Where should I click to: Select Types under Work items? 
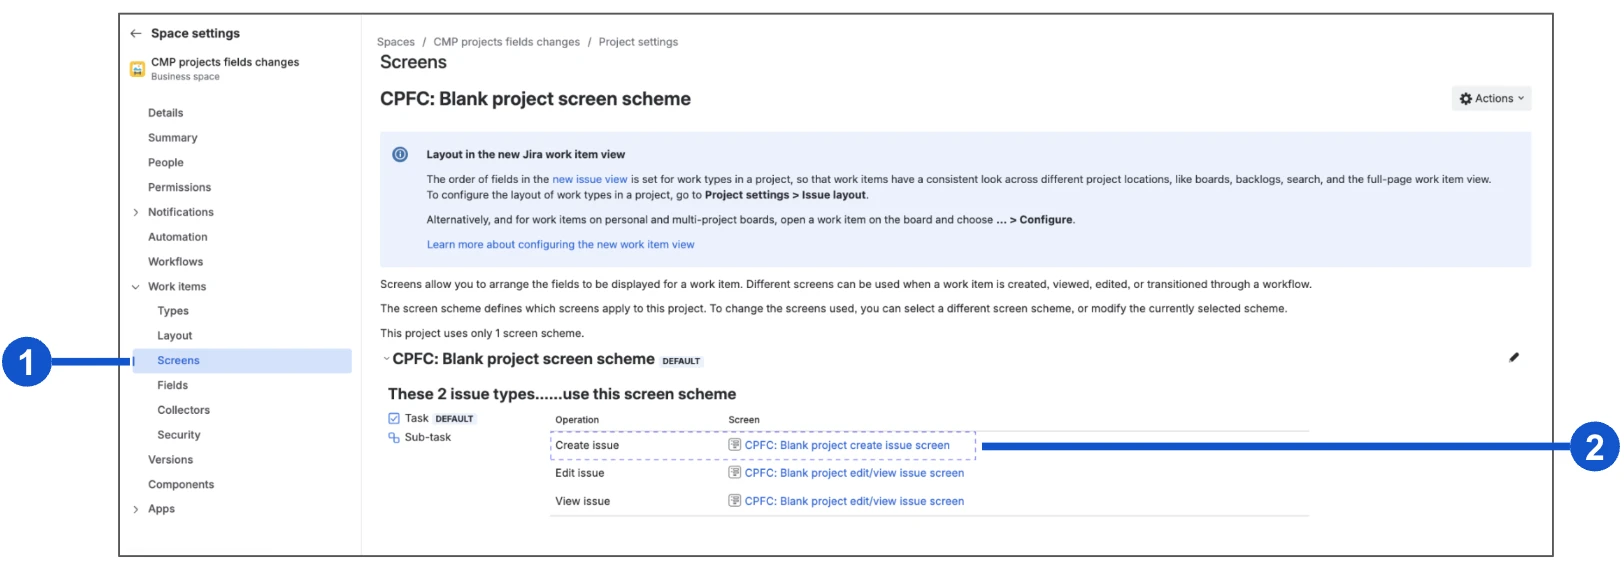(x=173, y=311)
